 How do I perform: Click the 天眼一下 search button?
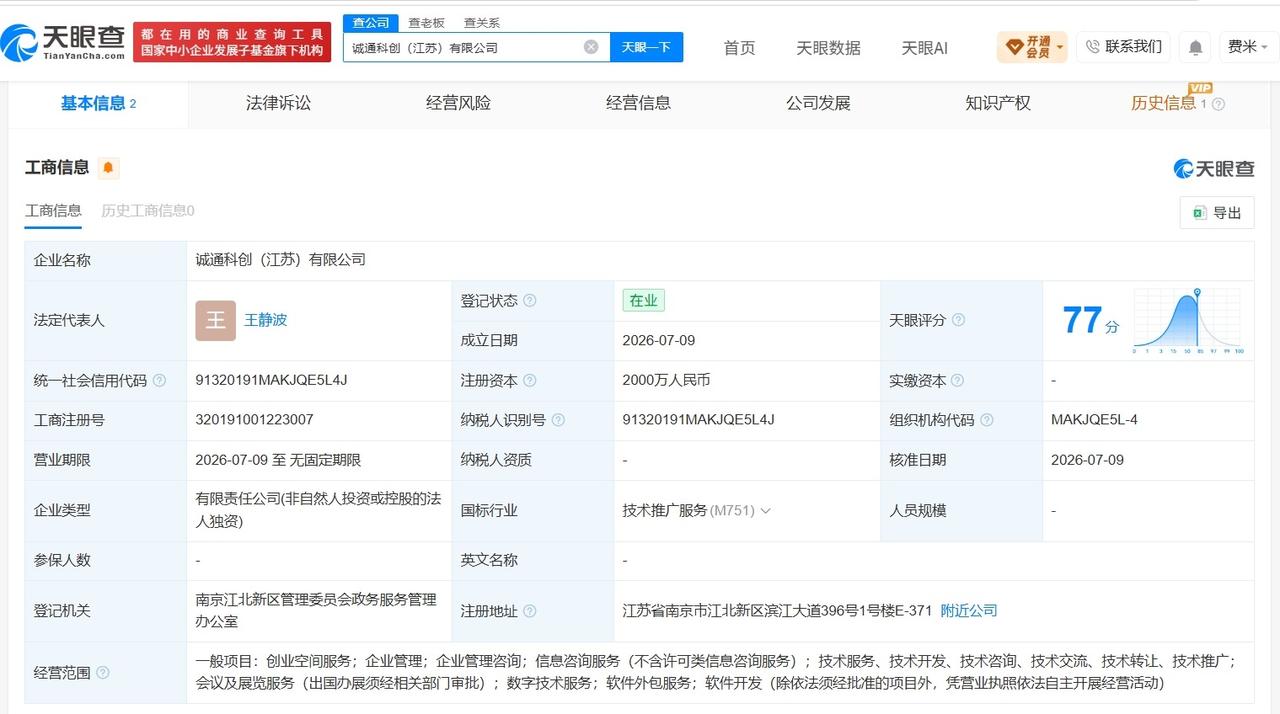click(646, 47)
